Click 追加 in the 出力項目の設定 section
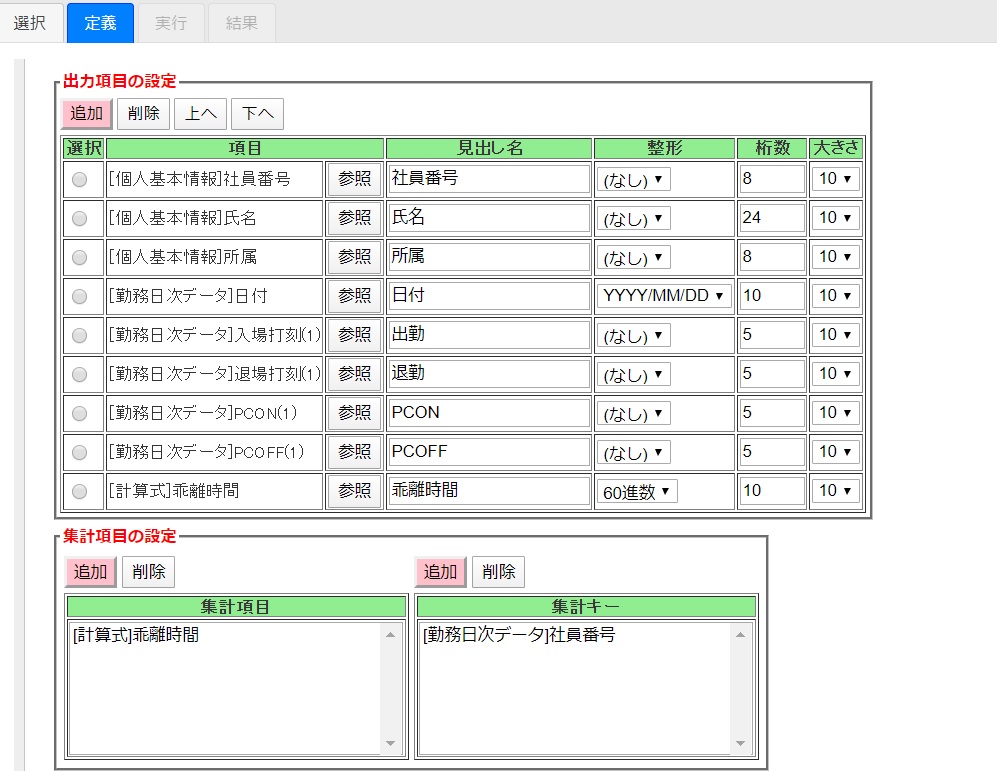Image resolution: width=997 pixels, height=771 pixels. (x=87, y=114)
